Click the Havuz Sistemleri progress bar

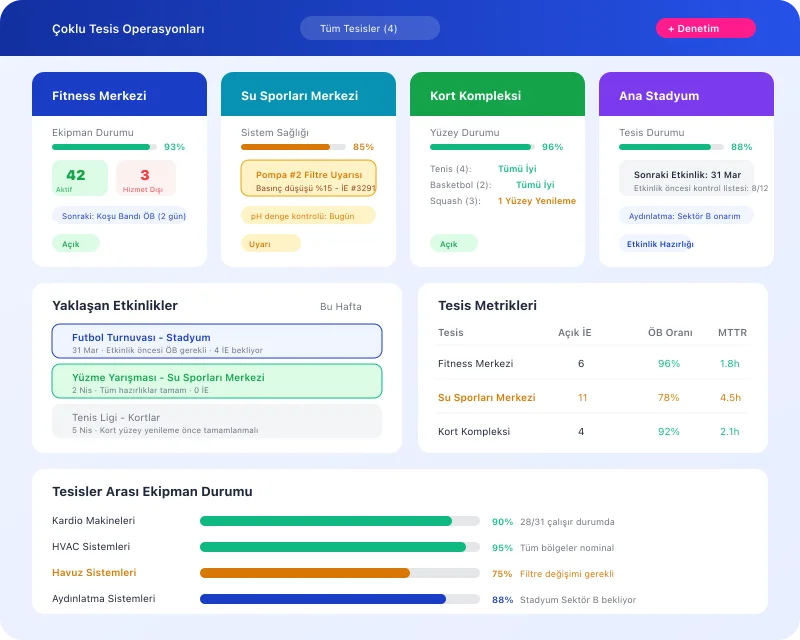(340, 573)
